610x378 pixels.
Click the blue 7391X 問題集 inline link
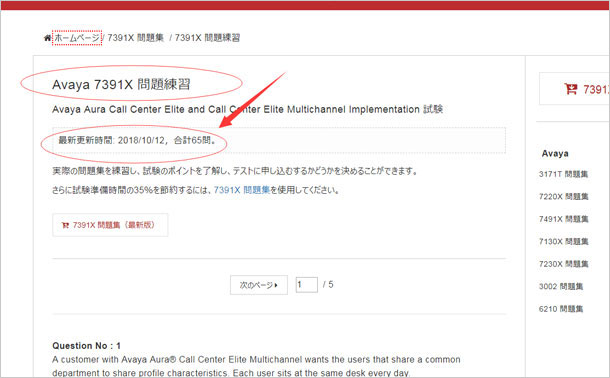tap(242, 190)
